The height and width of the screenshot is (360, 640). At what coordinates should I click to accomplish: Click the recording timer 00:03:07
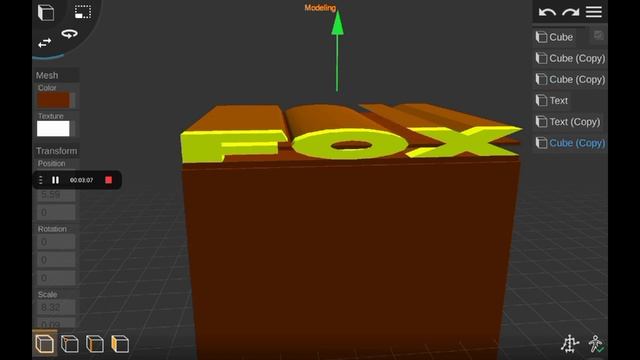pyautogui.click(x=81, y=180)
